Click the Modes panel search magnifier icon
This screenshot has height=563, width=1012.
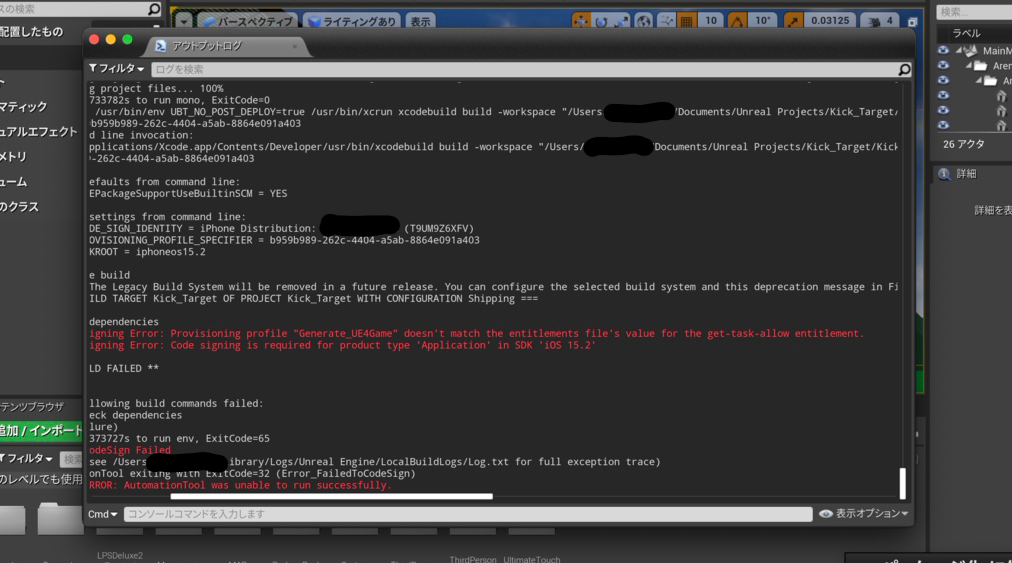click(x=154, y=9)
